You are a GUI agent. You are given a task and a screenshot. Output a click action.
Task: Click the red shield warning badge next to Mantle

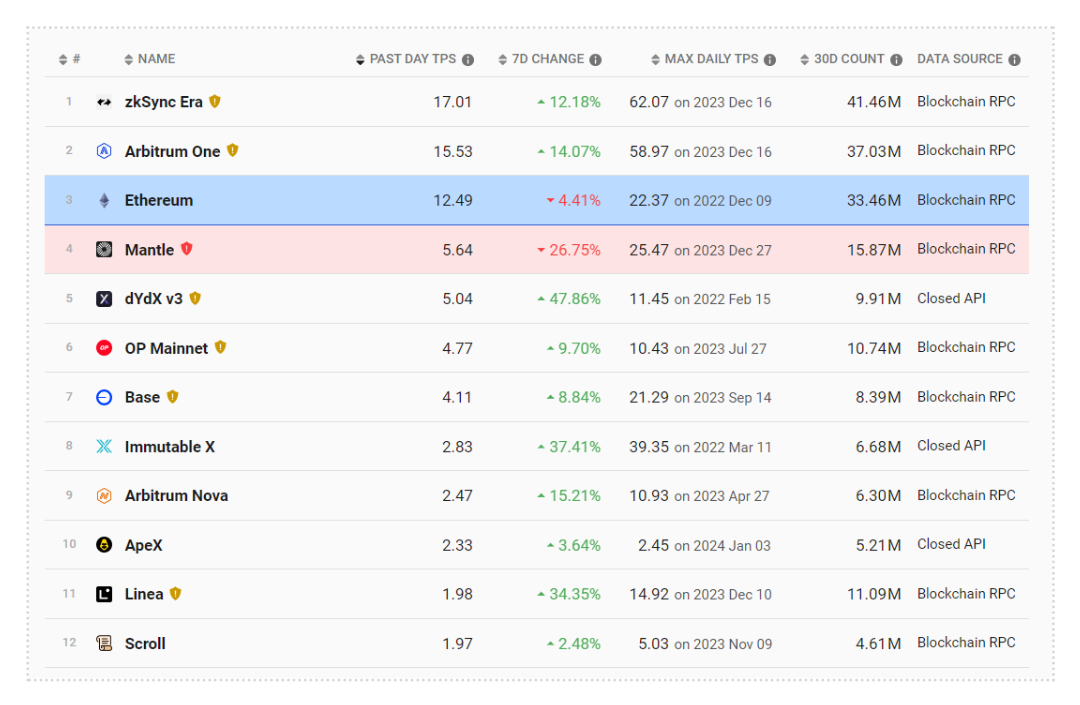[187, 249]
